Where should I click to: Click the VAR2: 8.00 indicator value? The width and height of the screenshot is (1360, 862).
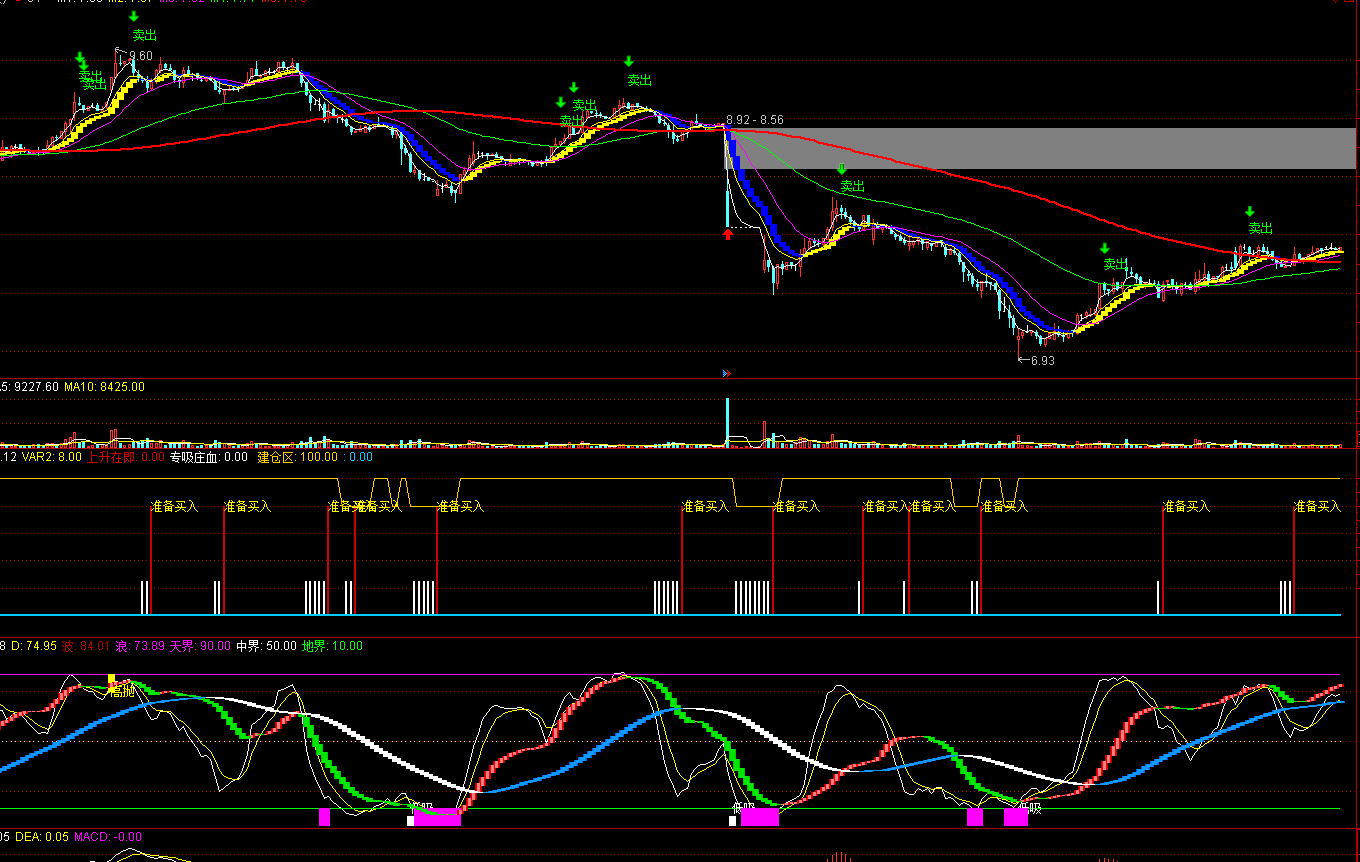(x=52, y=457)
